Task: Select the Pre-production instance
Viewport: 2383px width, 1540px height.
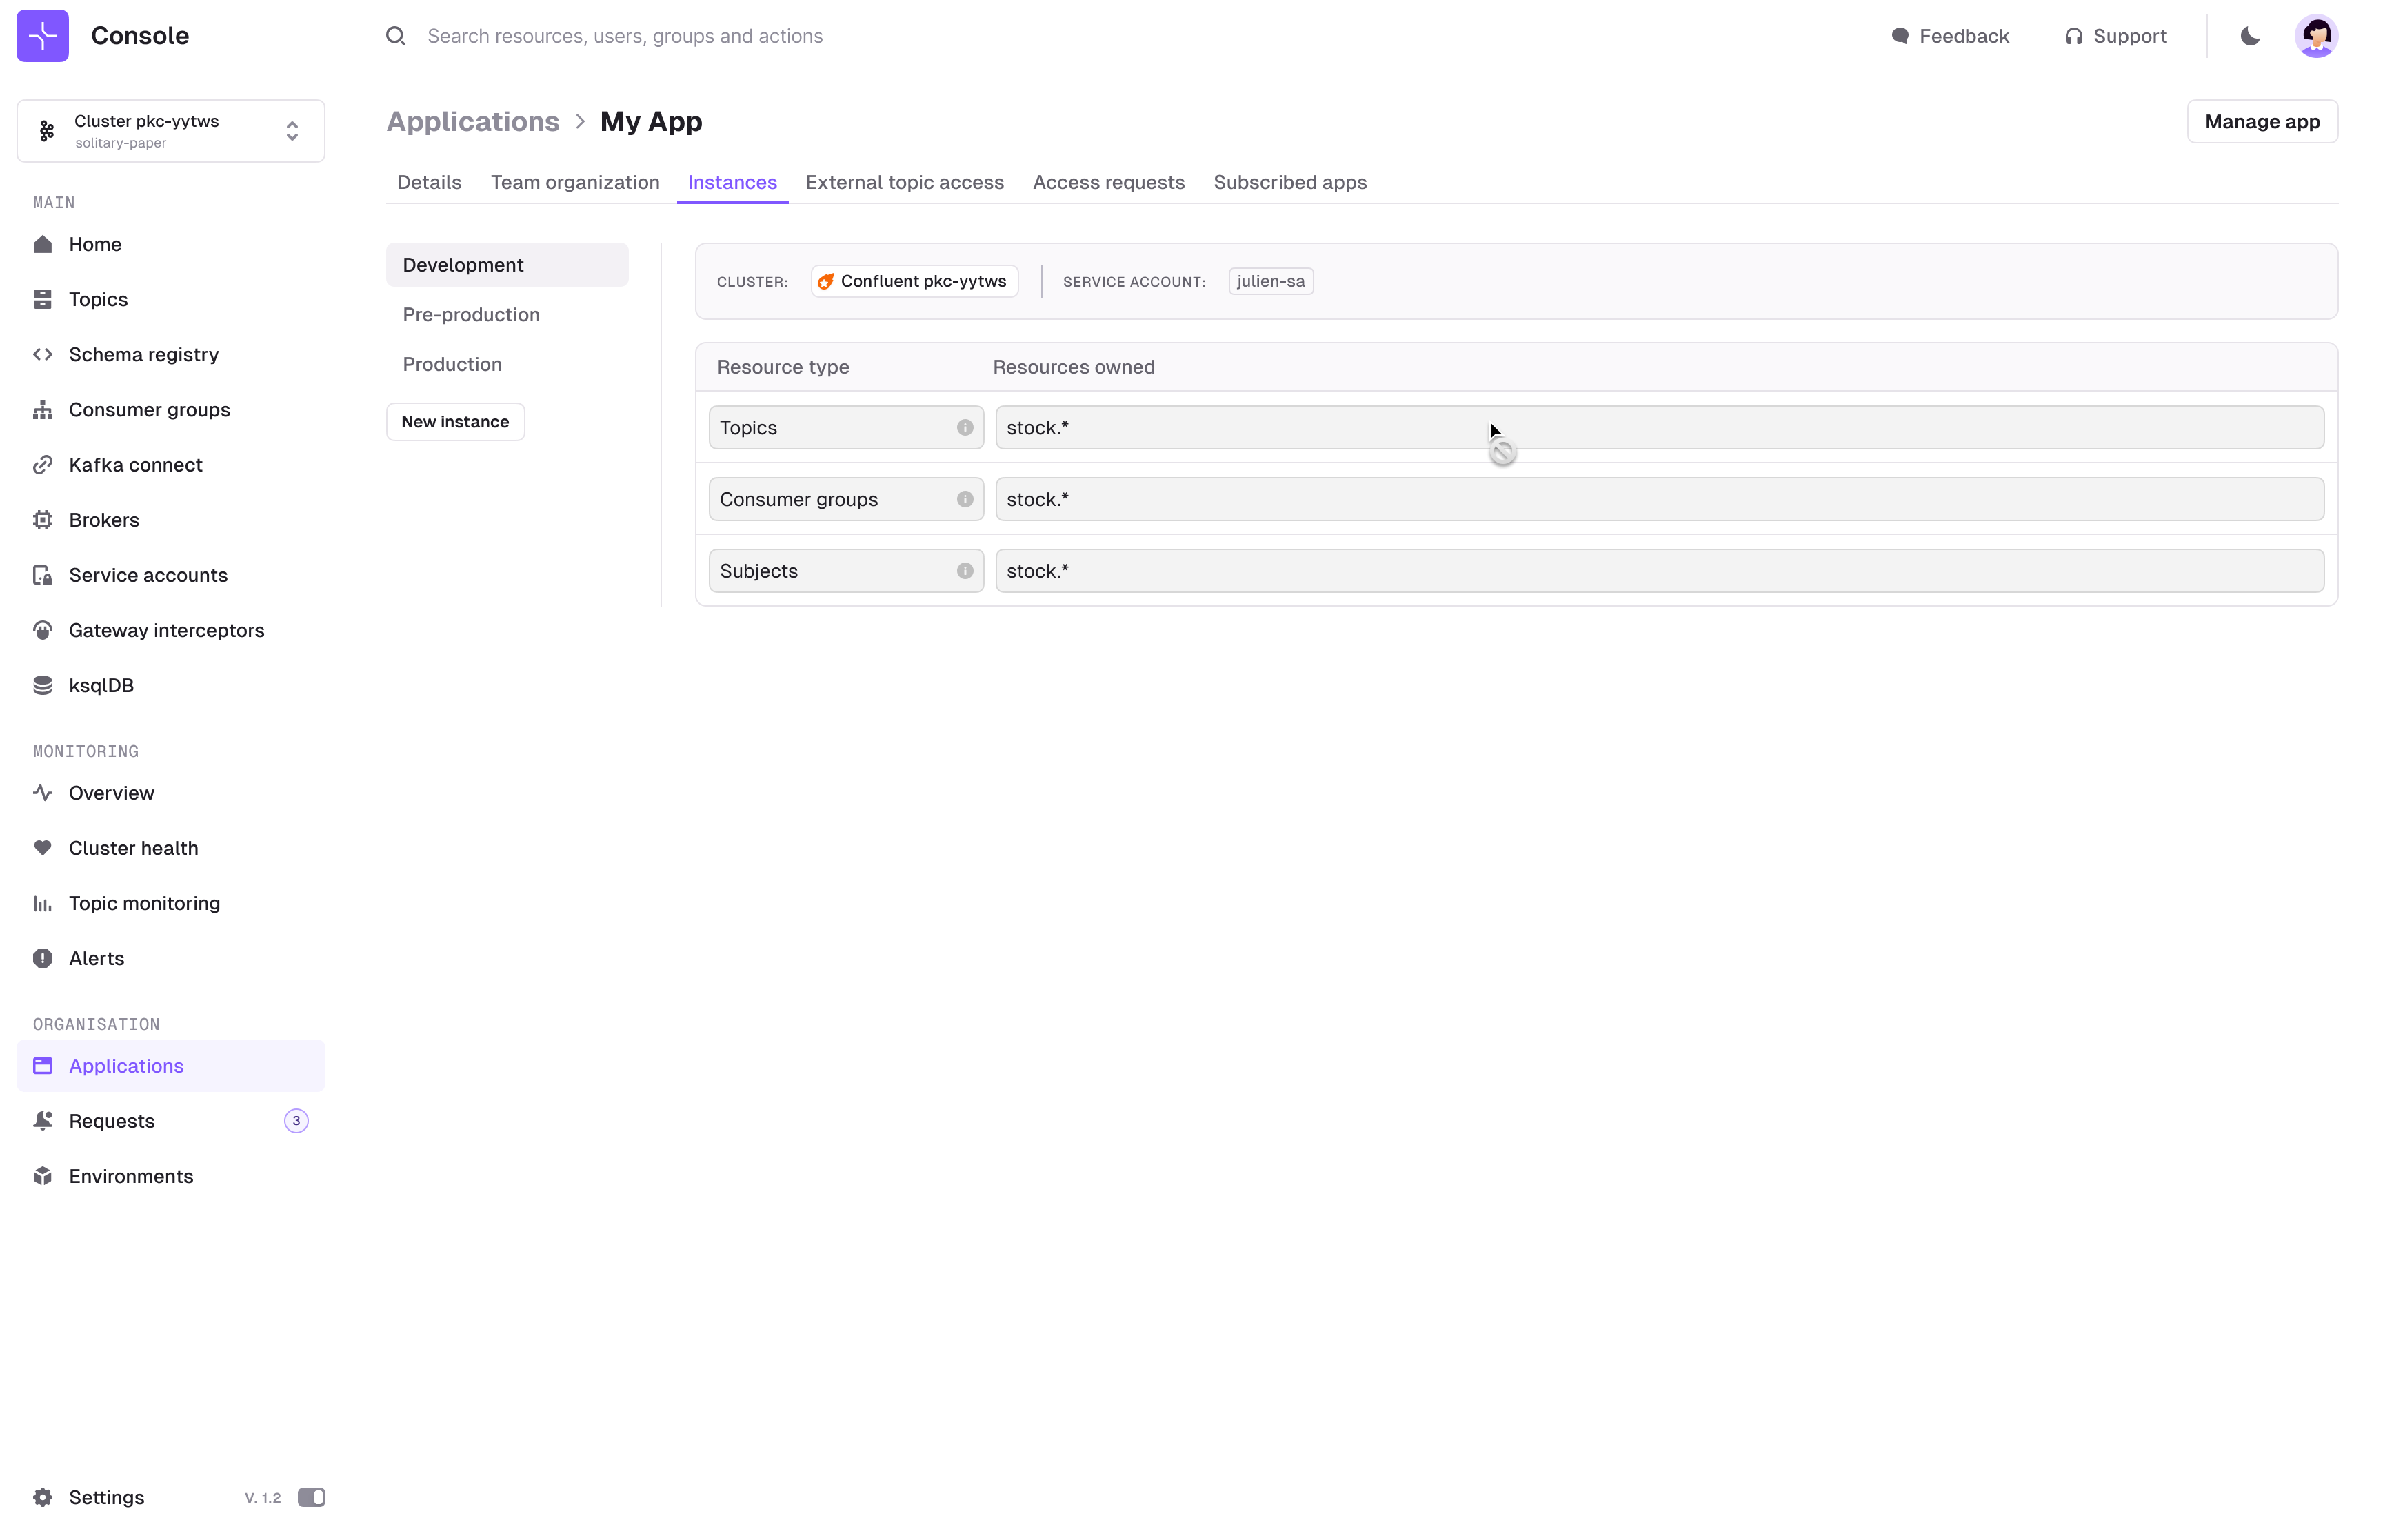Action: pyautogui.click(x=471, y=314)
